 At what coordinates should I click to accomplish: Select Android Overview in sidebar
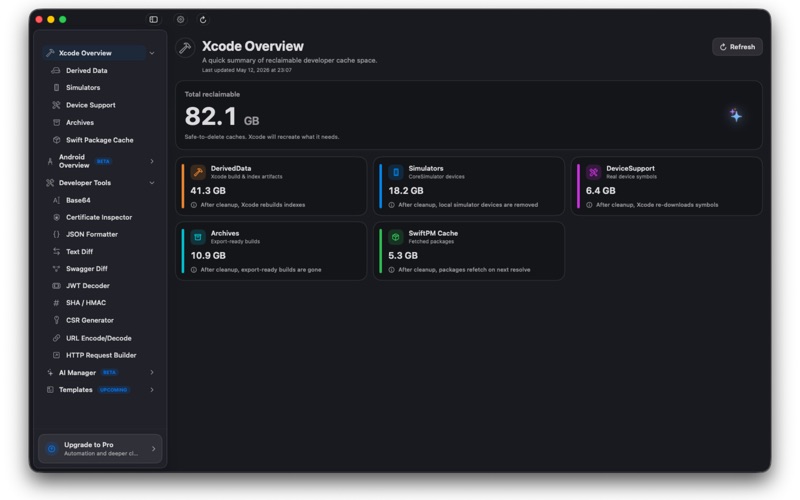click(x=74, y=161)
